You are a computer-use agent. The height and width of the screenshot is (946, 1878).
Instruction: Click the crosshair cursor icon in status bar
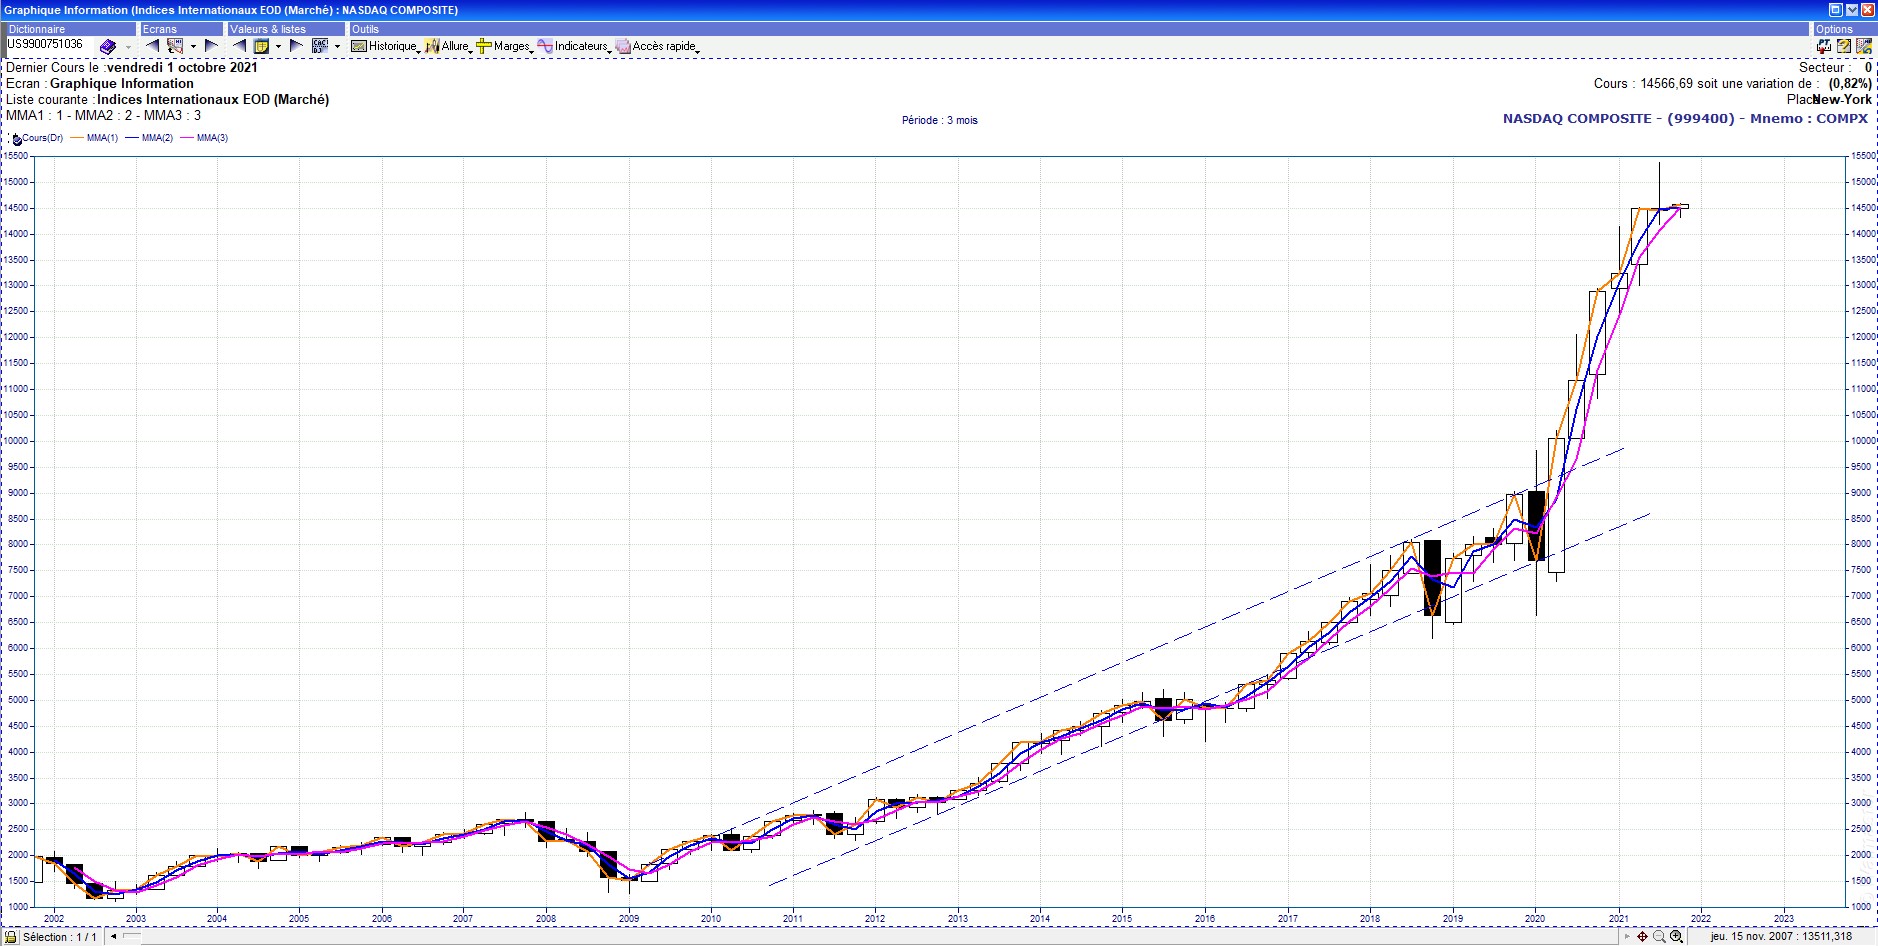pyautogui.click(x=1642, y=937)
